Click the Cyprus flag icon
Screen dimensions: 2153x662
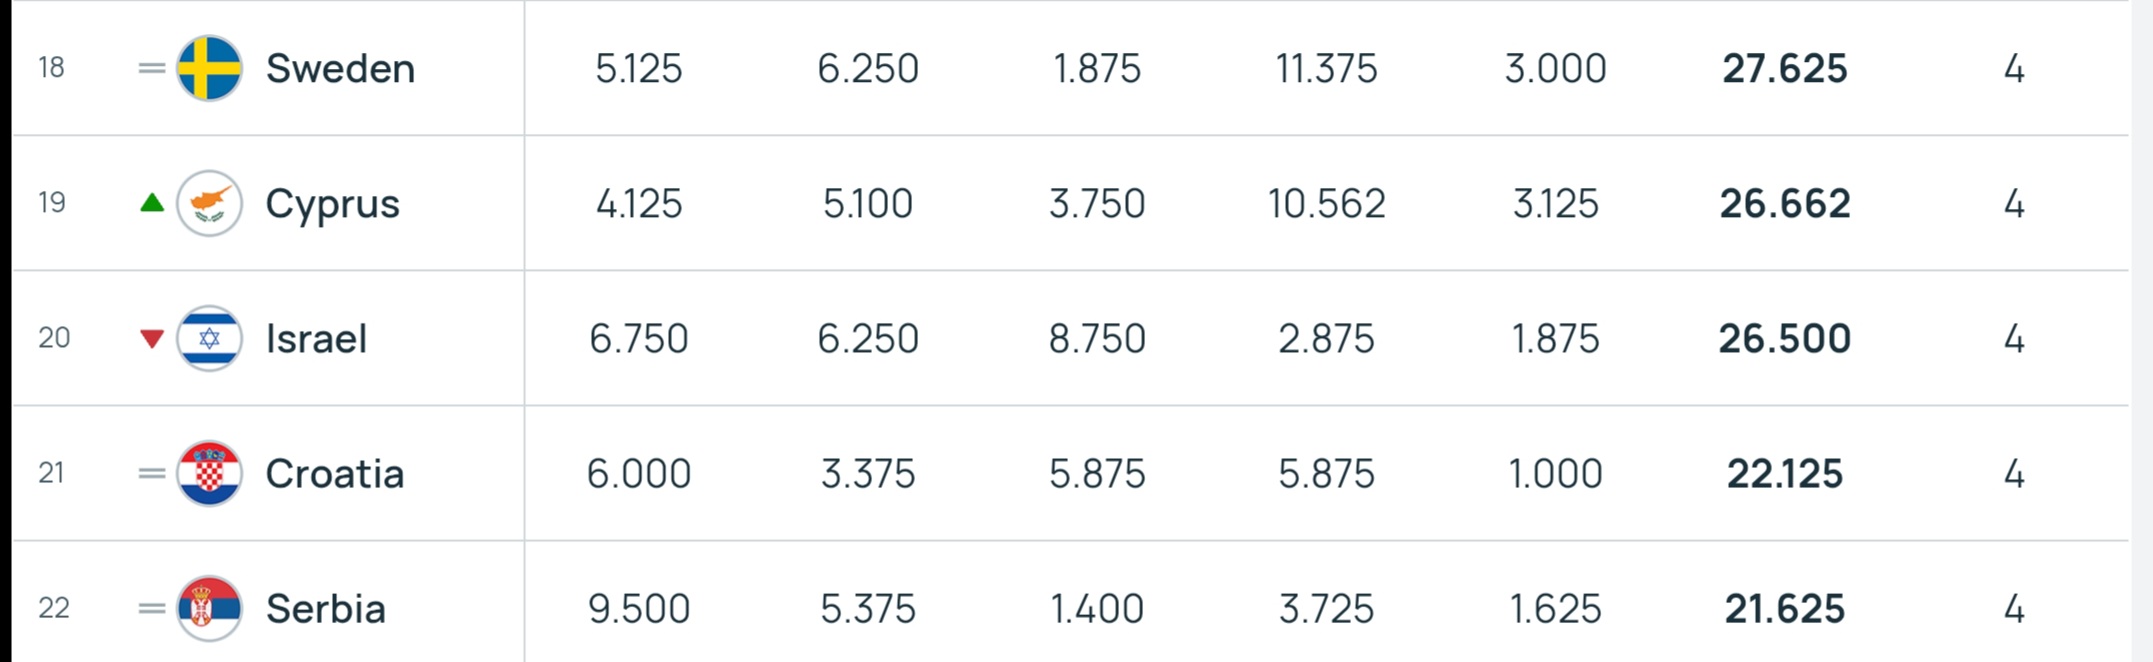209,203
